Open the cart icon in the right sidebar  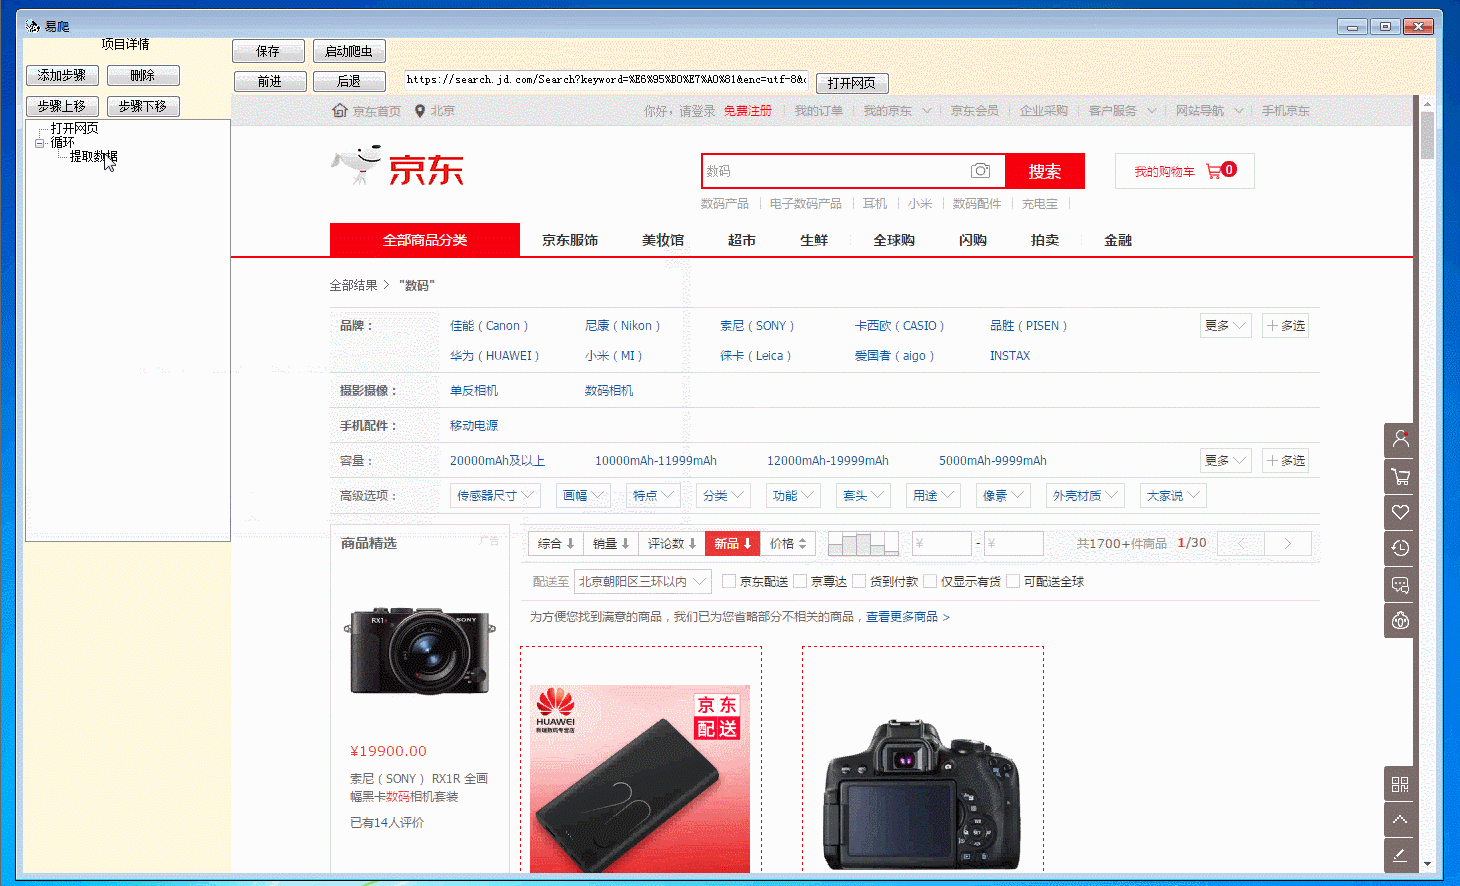tap(1400, 476)
